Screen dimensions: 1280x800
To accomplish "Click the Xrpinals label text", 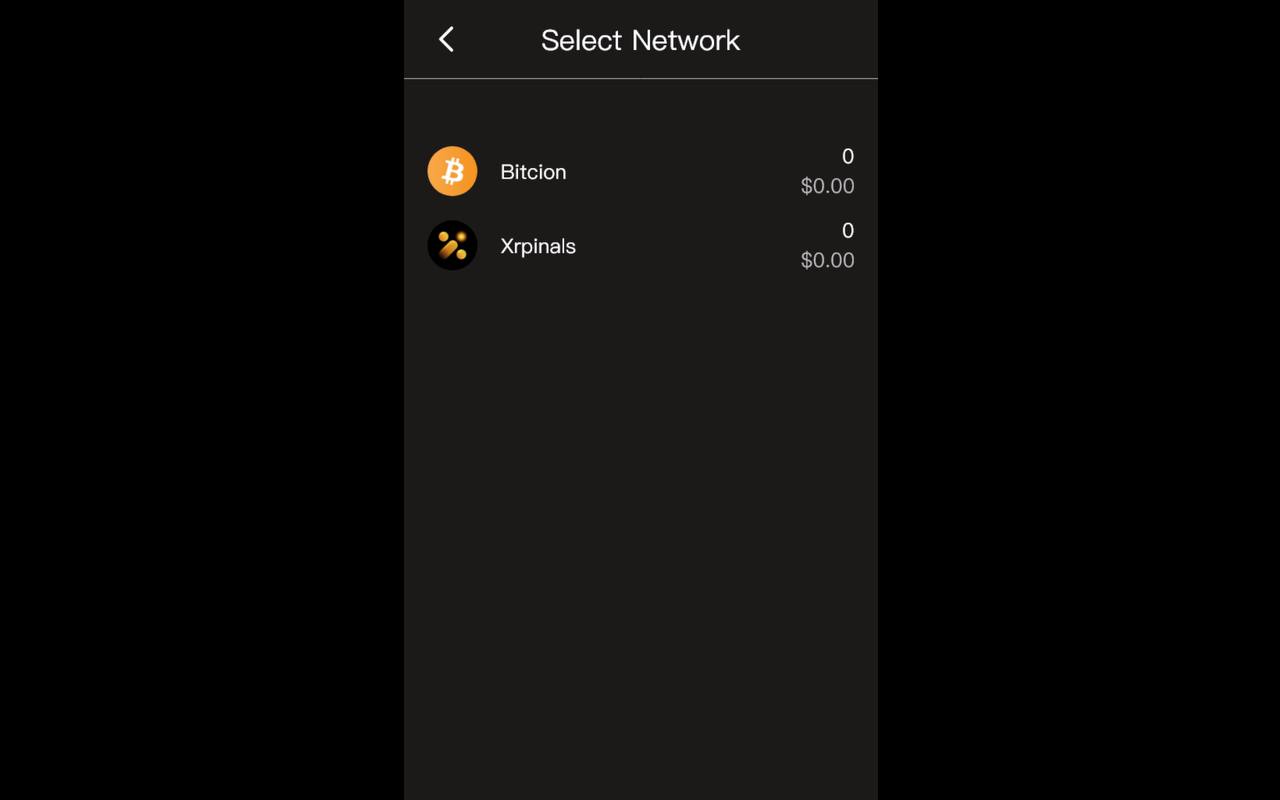I will click(538, 245).
